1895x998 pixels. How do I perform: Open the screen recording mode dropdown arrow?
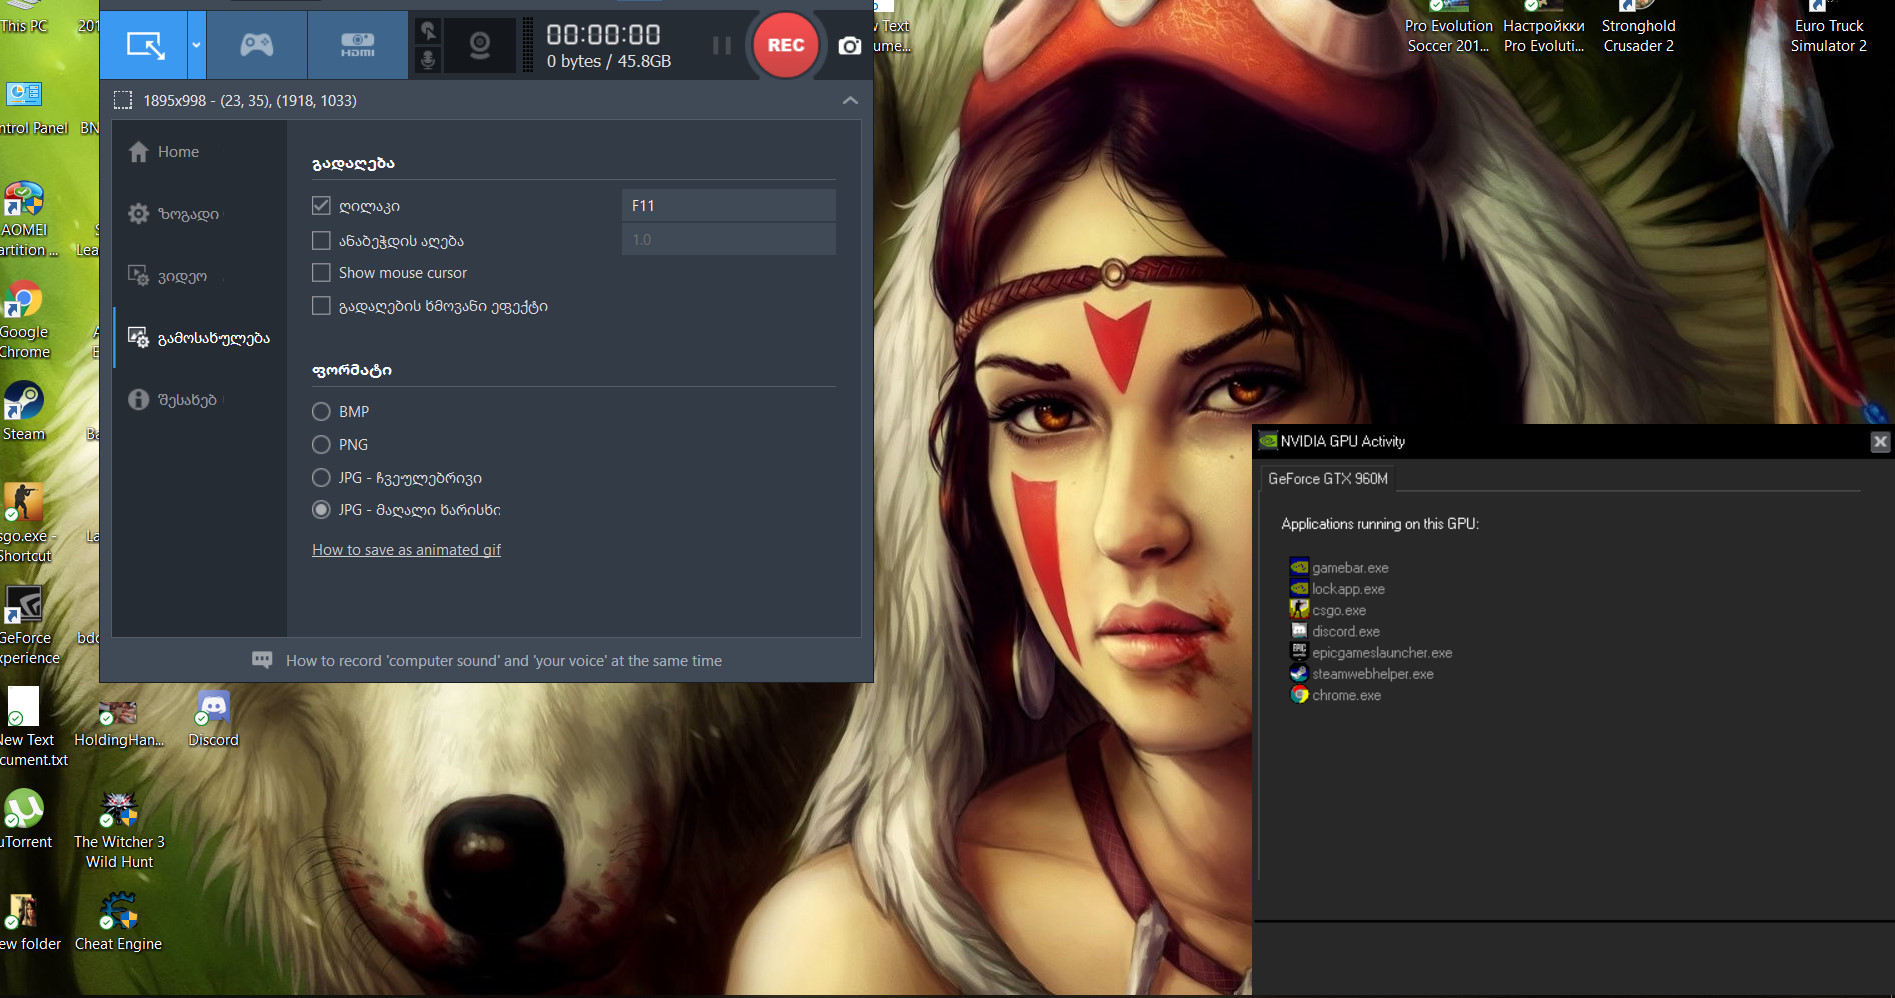point(196,45)
